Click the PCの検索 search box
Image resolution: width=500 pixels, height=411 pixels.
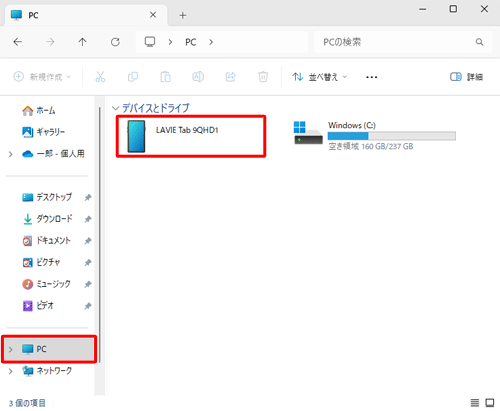point(403,42)
